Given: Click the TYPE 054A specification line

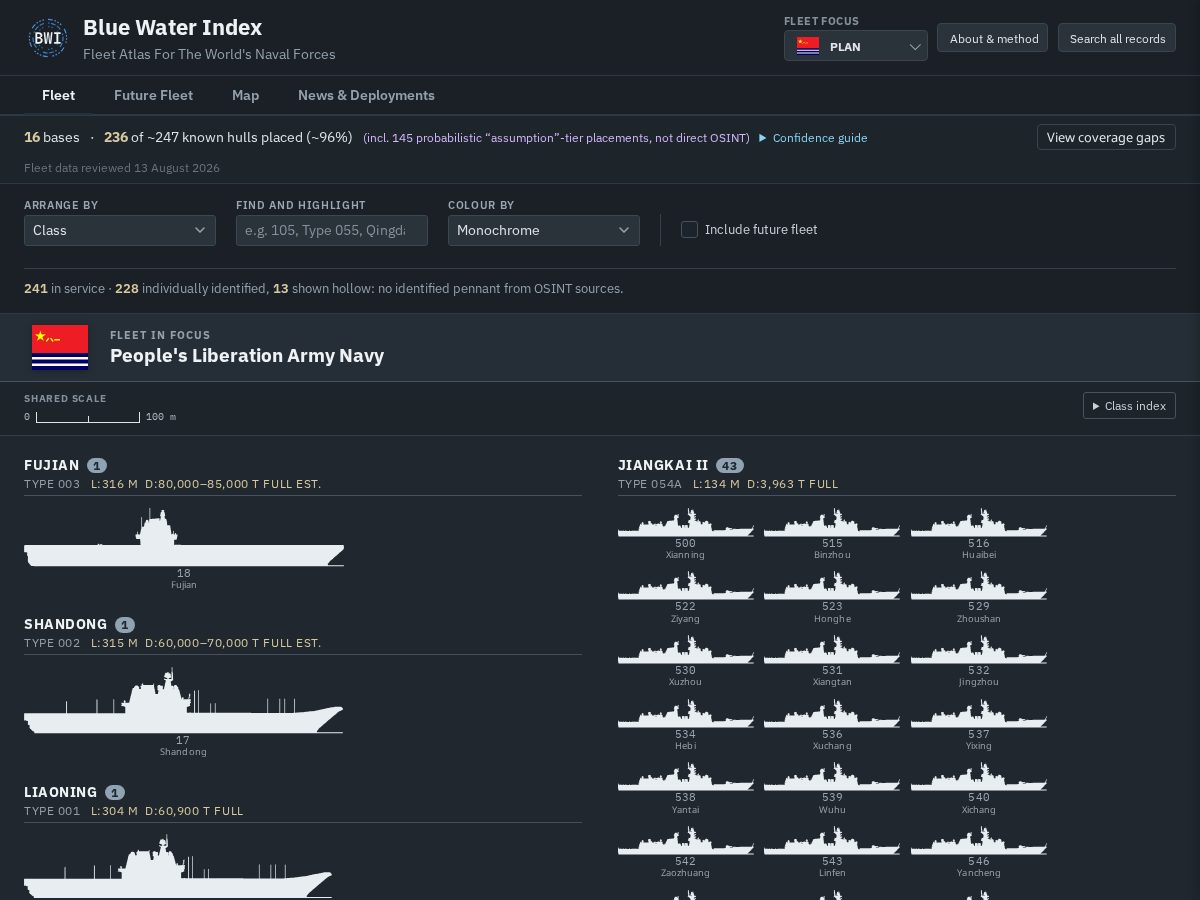Looking at the screenshot, I should tap(728, 484).
